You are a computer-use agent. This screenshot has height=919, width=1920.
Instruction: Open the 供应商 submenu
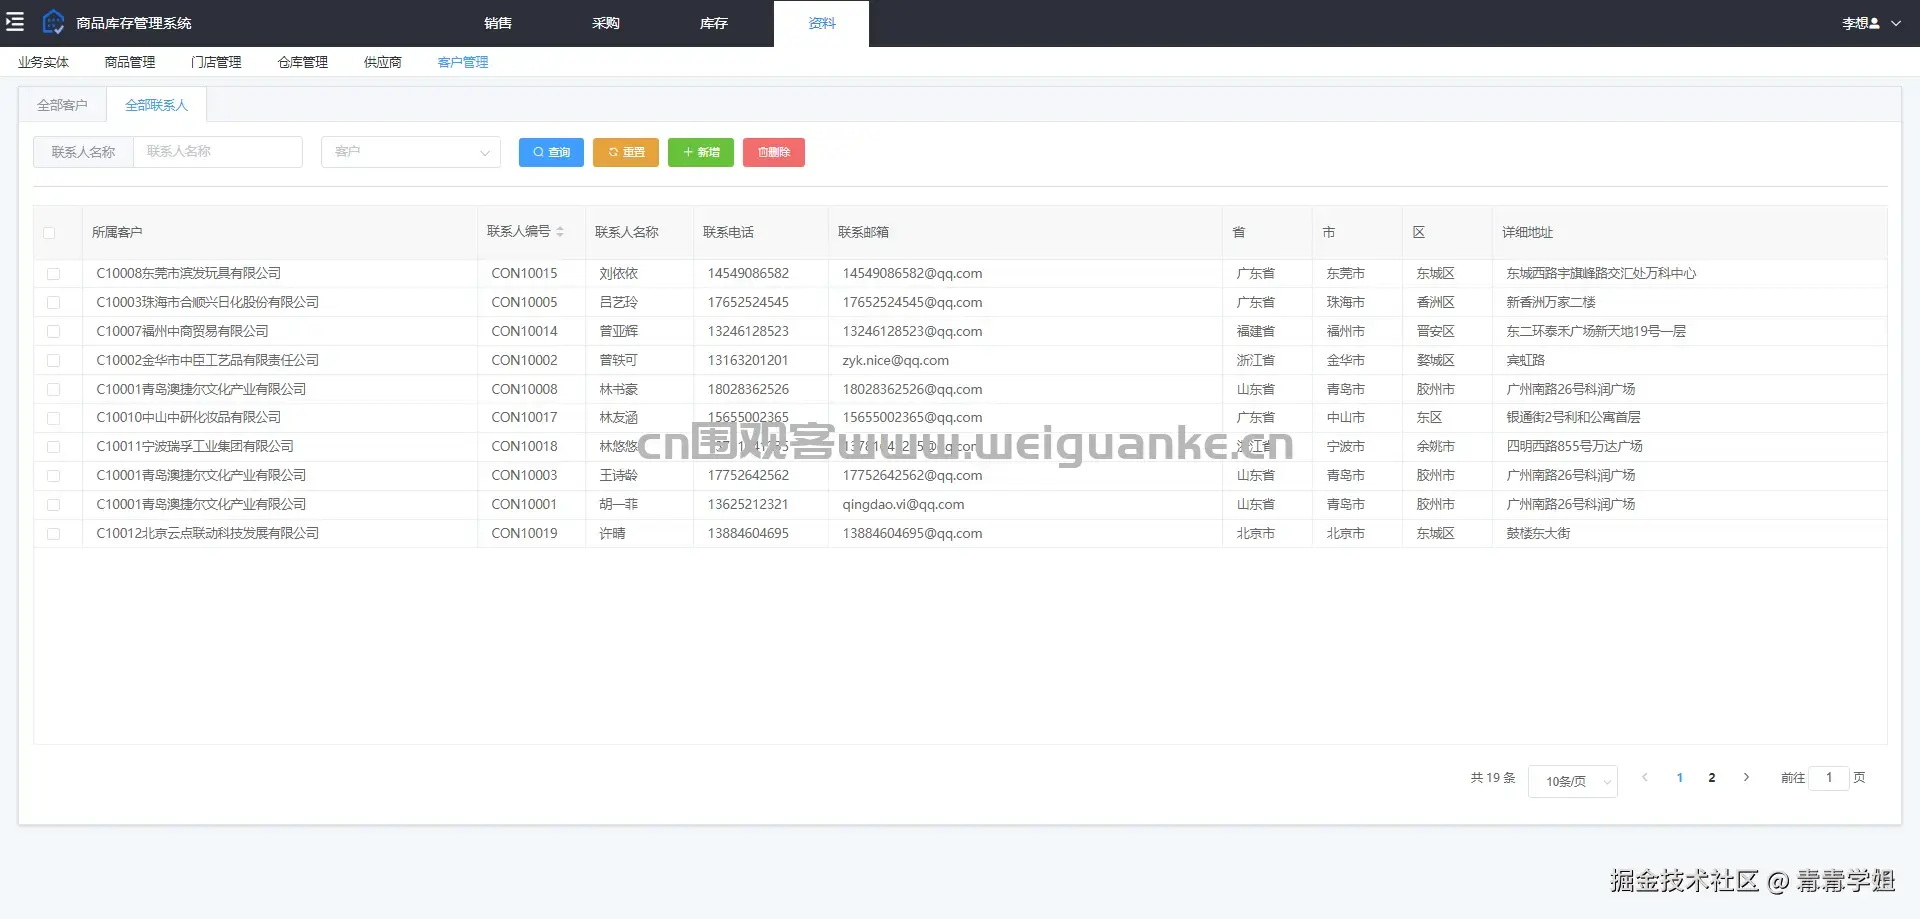(383, 62)
